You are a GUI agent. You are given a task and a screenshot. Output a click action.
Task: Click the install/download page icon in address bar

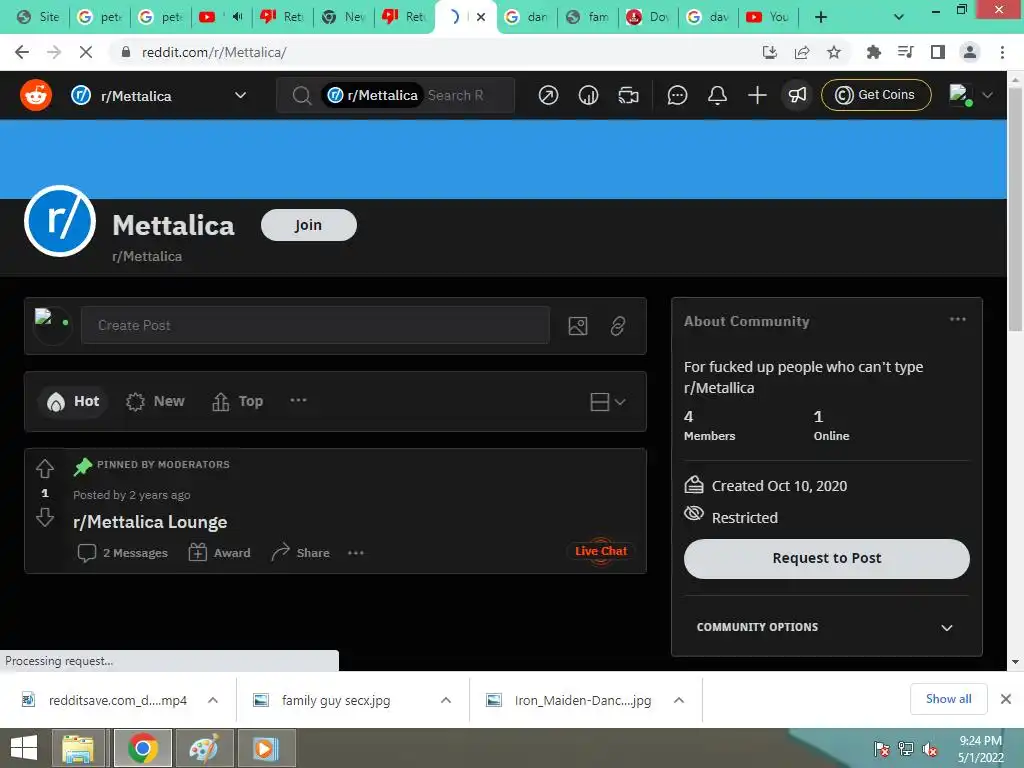click(770, 52)
